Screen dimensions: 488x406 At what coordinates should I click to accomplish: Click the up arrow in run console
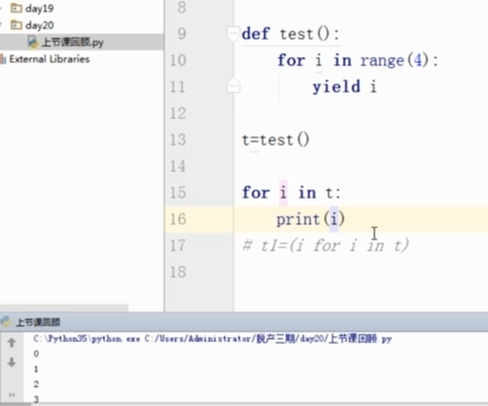tap(12, 343)
